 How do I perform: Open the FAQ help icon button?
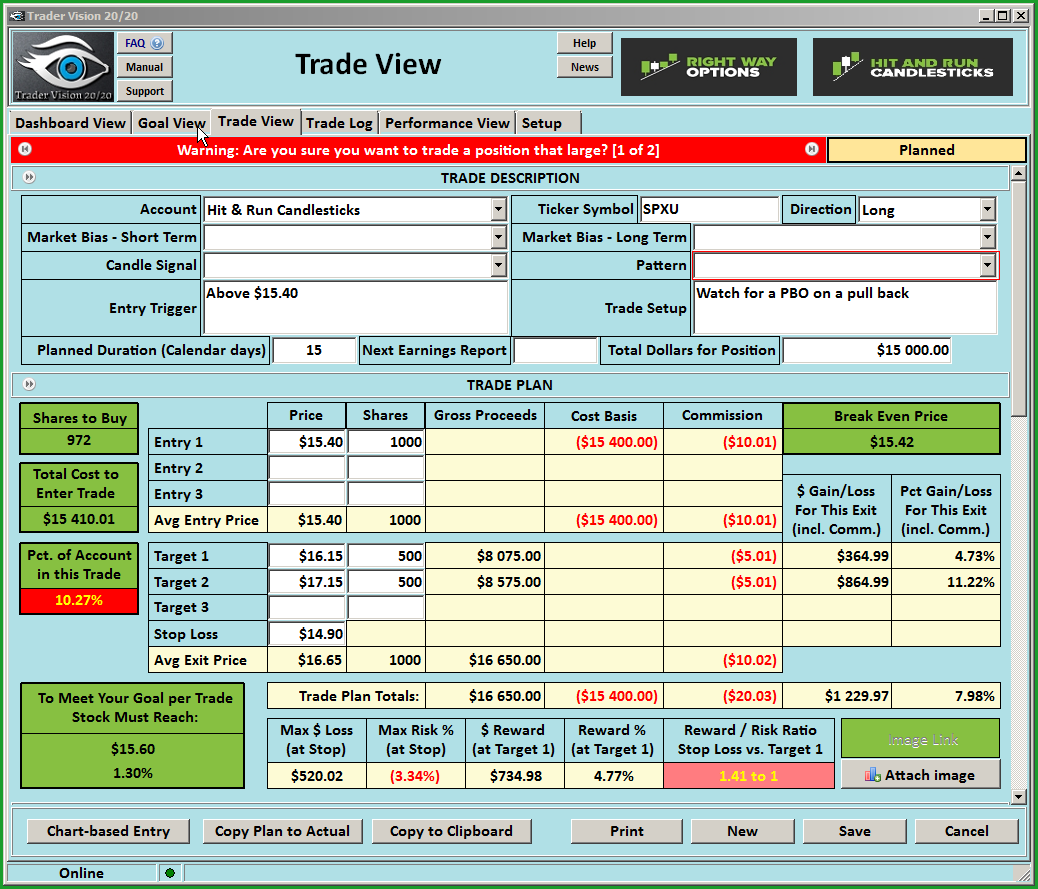(145, 43)
